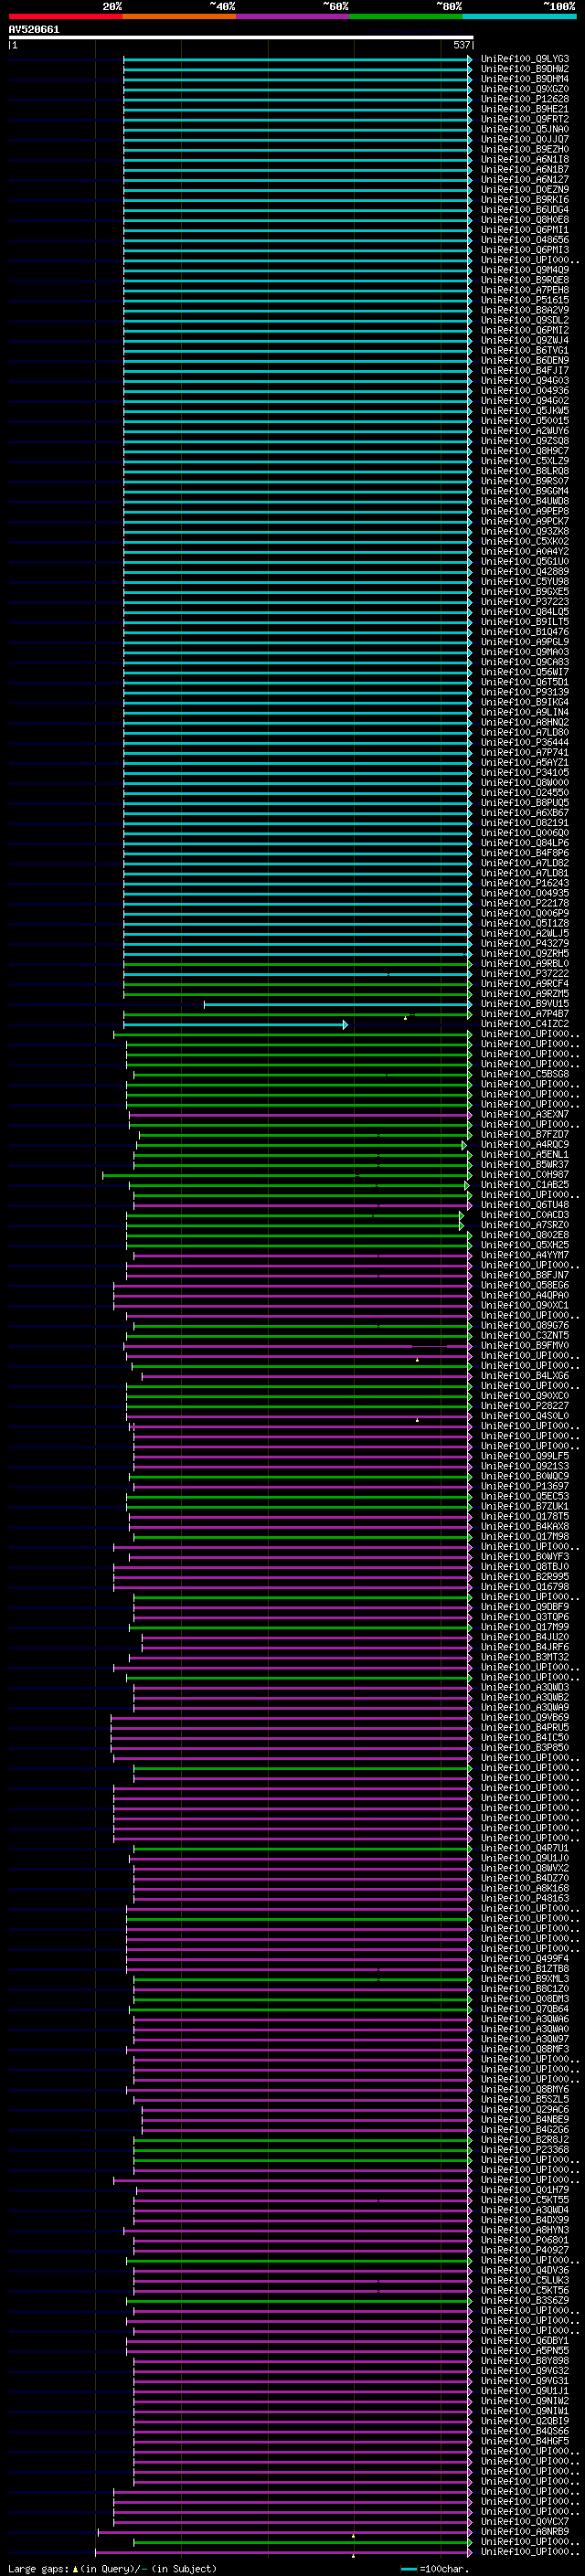The height and width of the screenshot is (2576, 585).
Task: Open hit UniRef100_Q9FRT2
Action: (x=525, y=119)
